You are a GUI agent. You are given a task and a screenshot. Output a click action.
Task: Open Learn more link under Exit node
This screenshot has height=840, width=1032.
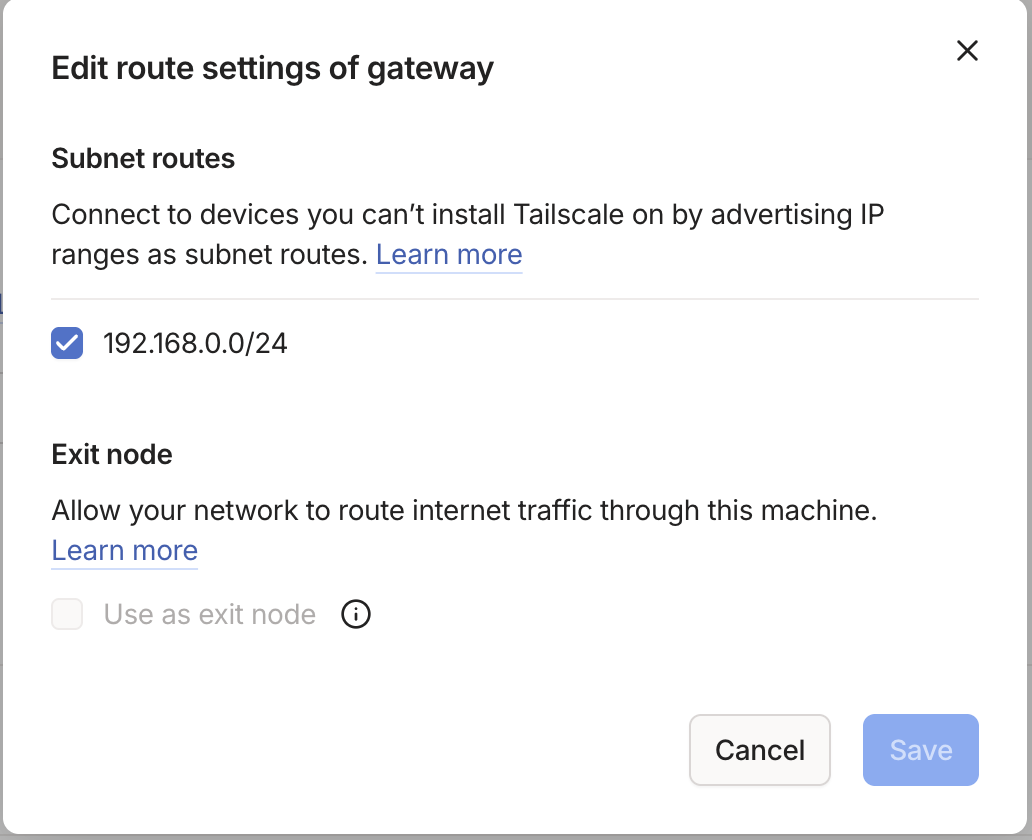[x=124, y=551]
